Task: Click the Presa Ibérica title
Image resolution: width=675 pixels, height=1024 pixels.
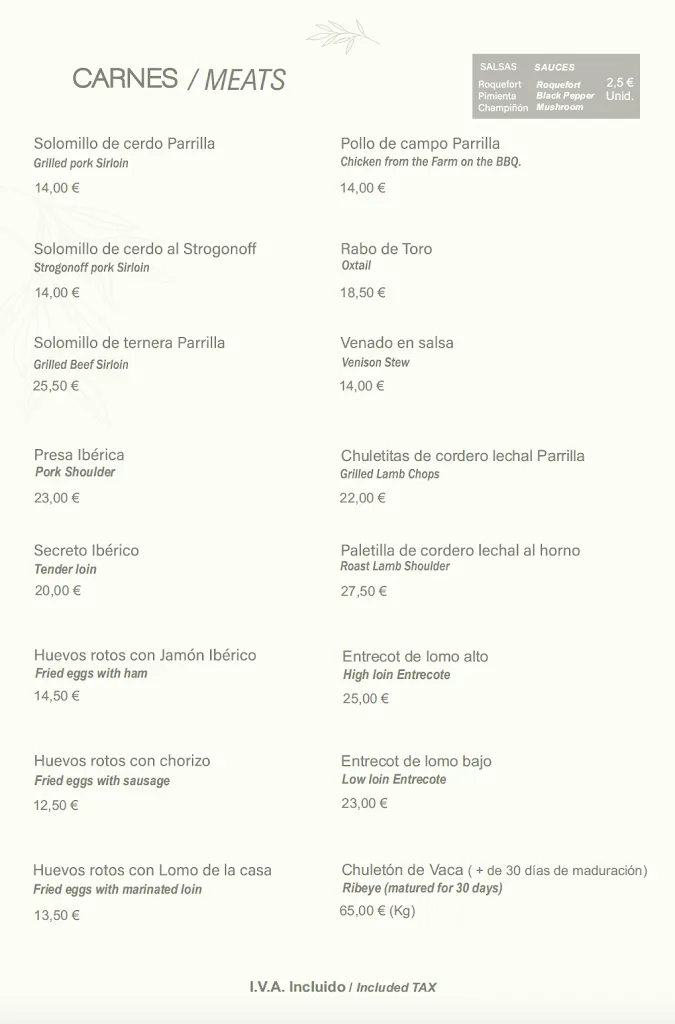Action: click(x=79, y=455)
